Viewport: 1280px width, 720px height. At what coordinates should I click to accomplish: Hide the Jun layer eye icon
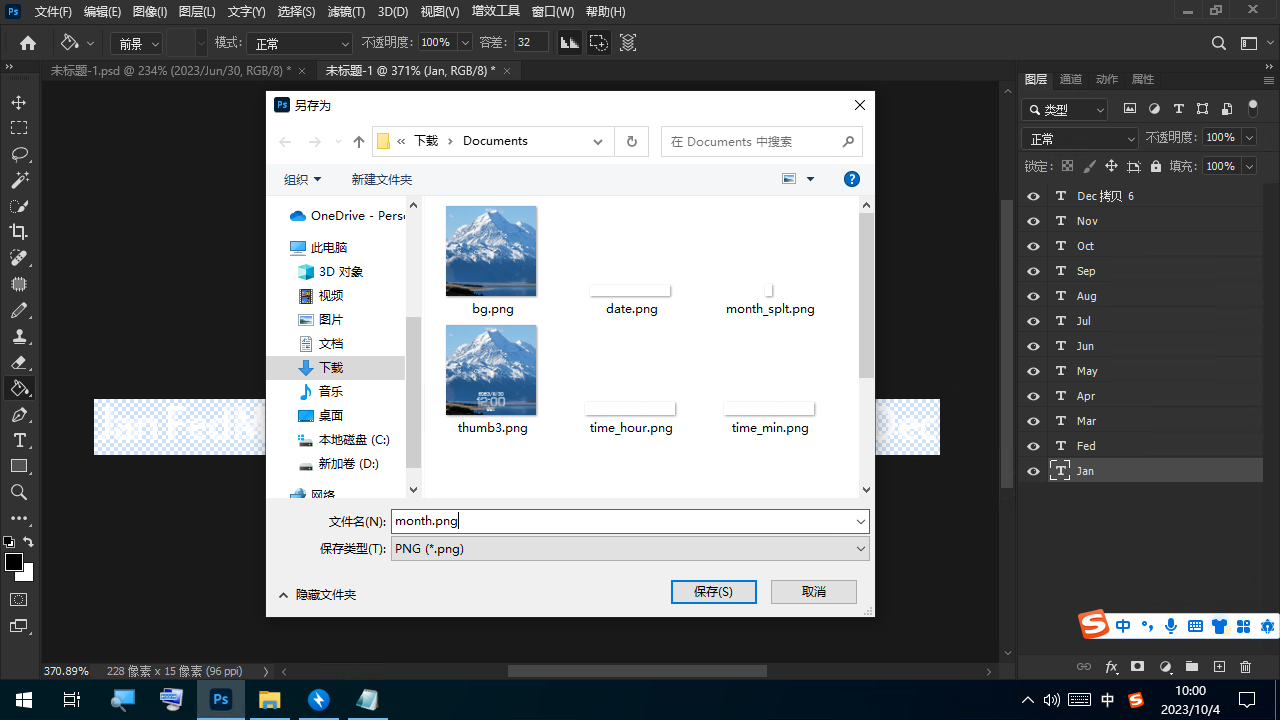click(x=1033, y=346)
